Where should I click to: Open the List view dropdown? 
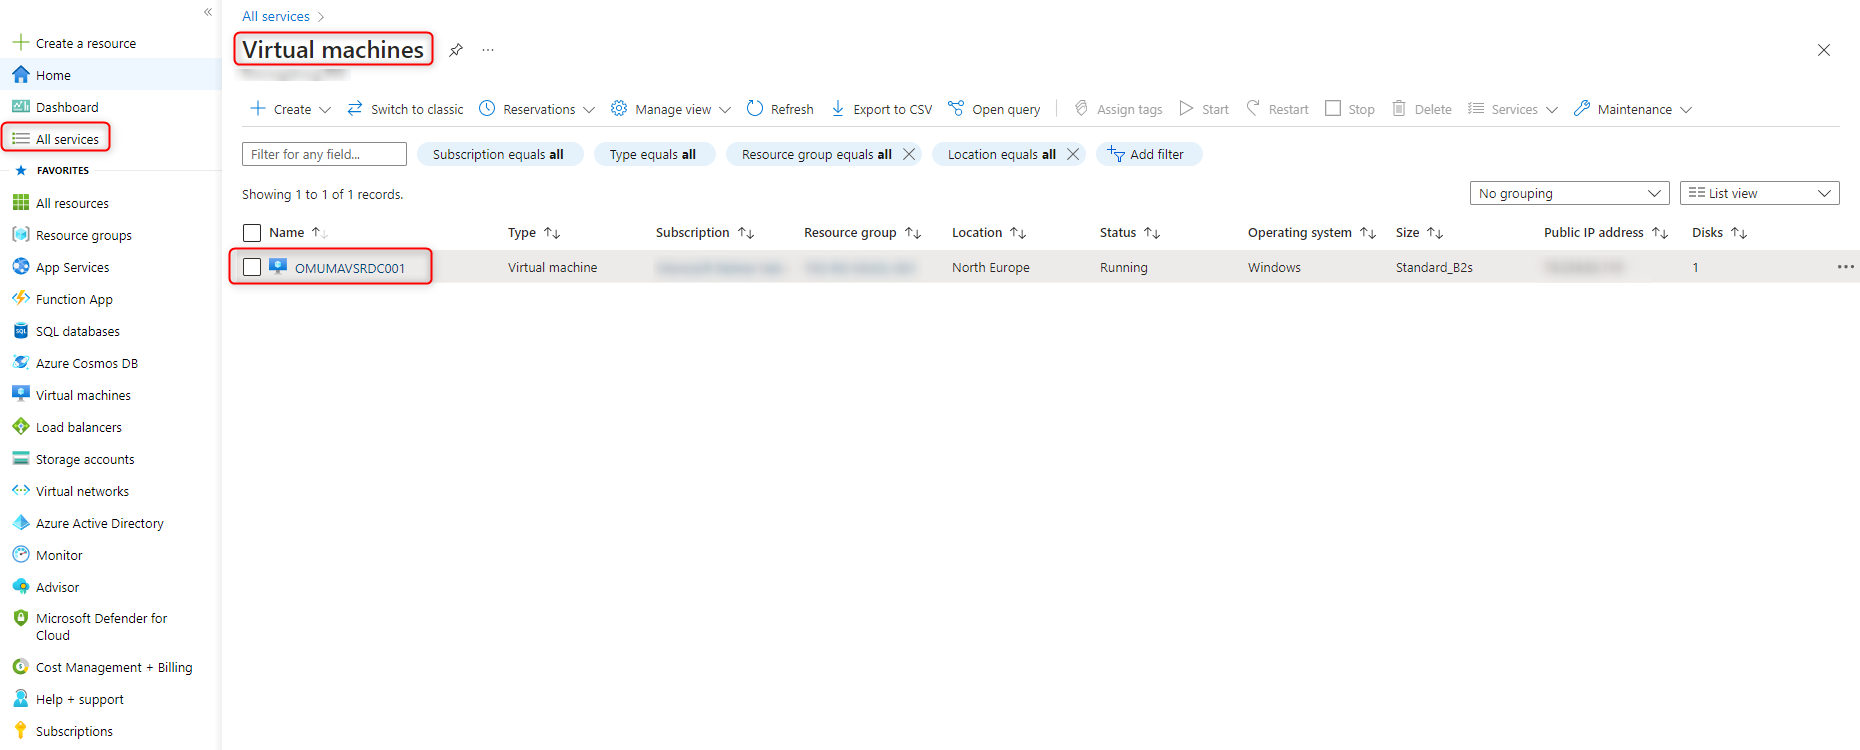tap(1759, 193)
